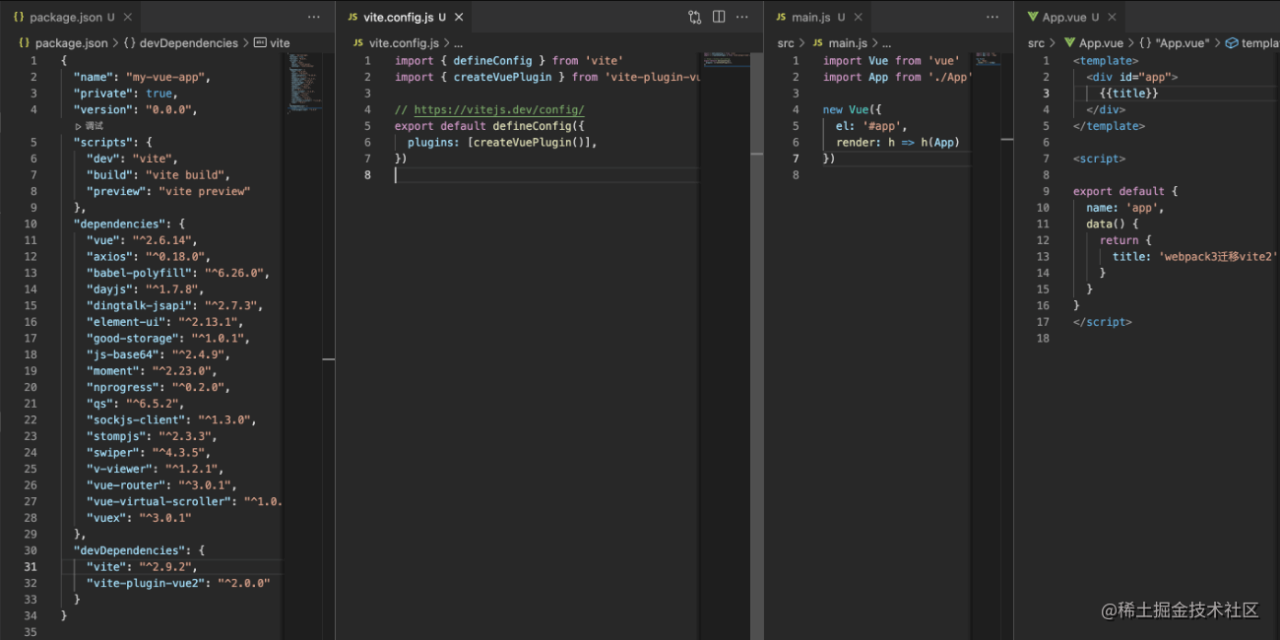The height and width of the screenshot is (640, 1280).
Task: Click plugins: [createVuePlugin()] line
Action: [502, 142]
